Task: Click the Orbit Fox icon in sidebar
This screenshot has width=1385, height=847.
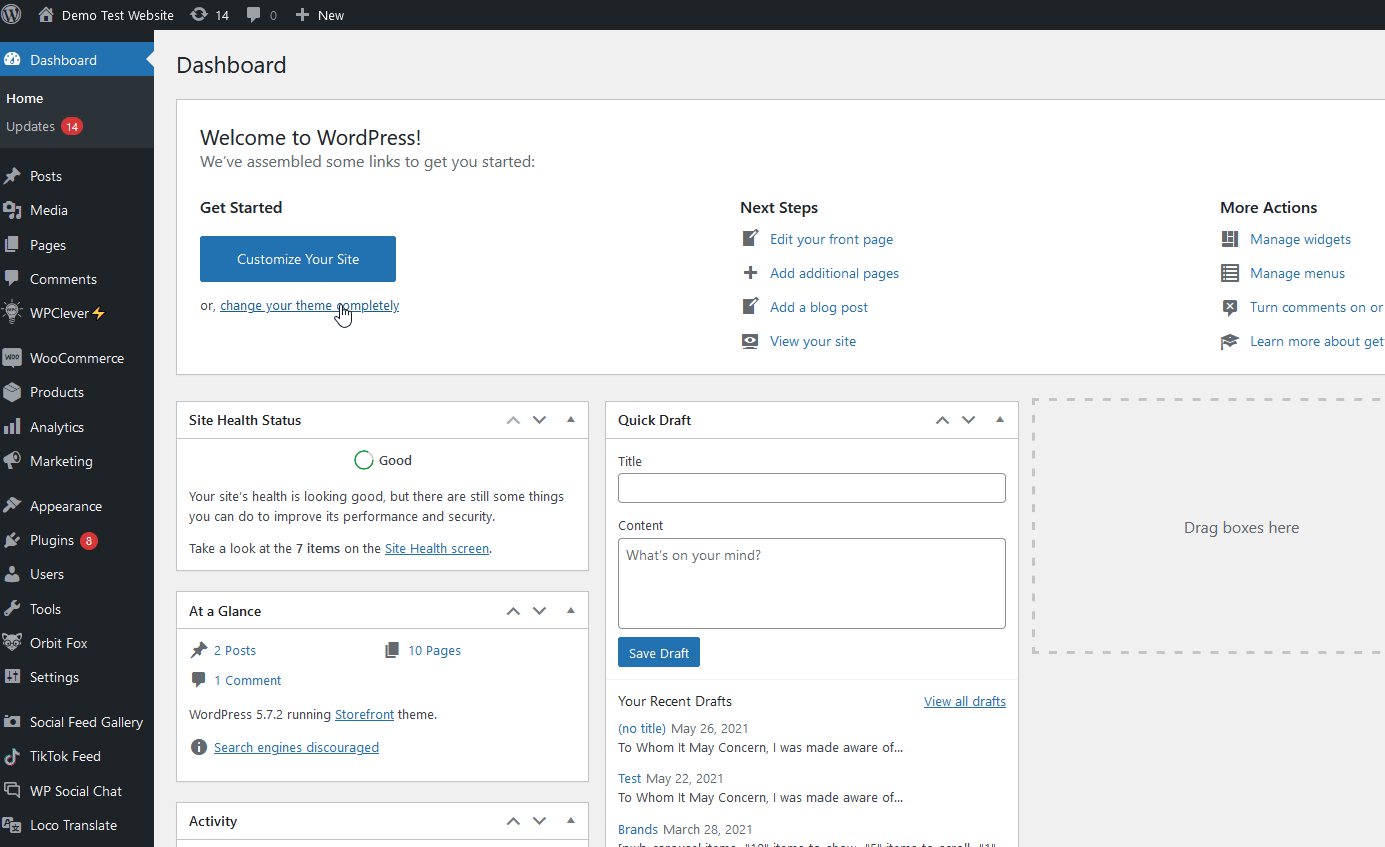Action: click(x=12, y=643)
